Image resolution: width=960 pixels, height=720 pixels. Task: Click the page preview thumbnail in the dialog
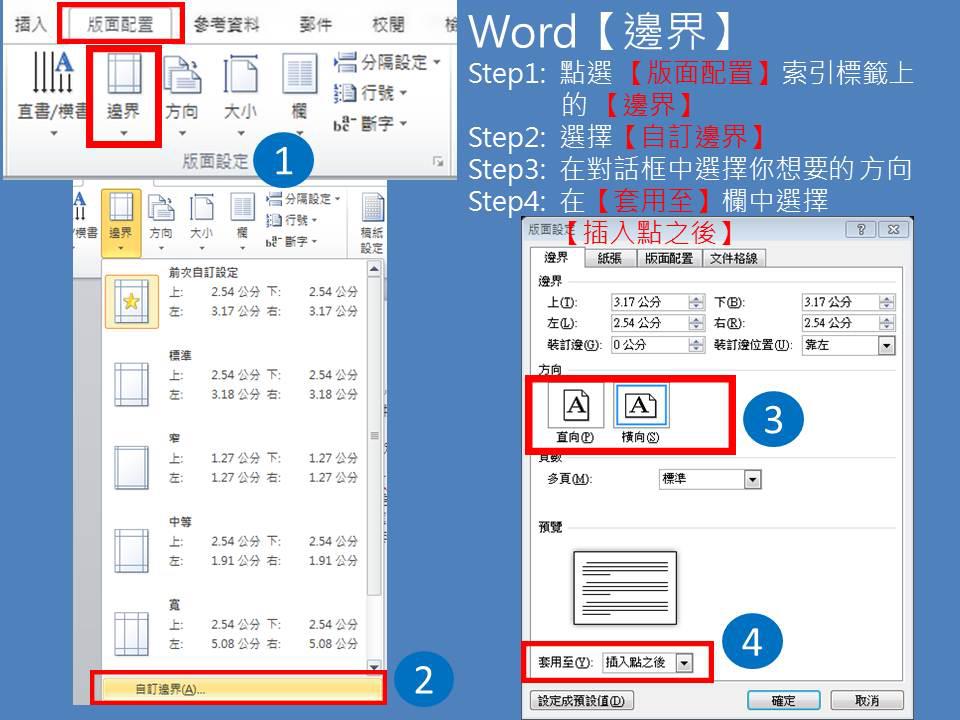click(x=625, y=588)
